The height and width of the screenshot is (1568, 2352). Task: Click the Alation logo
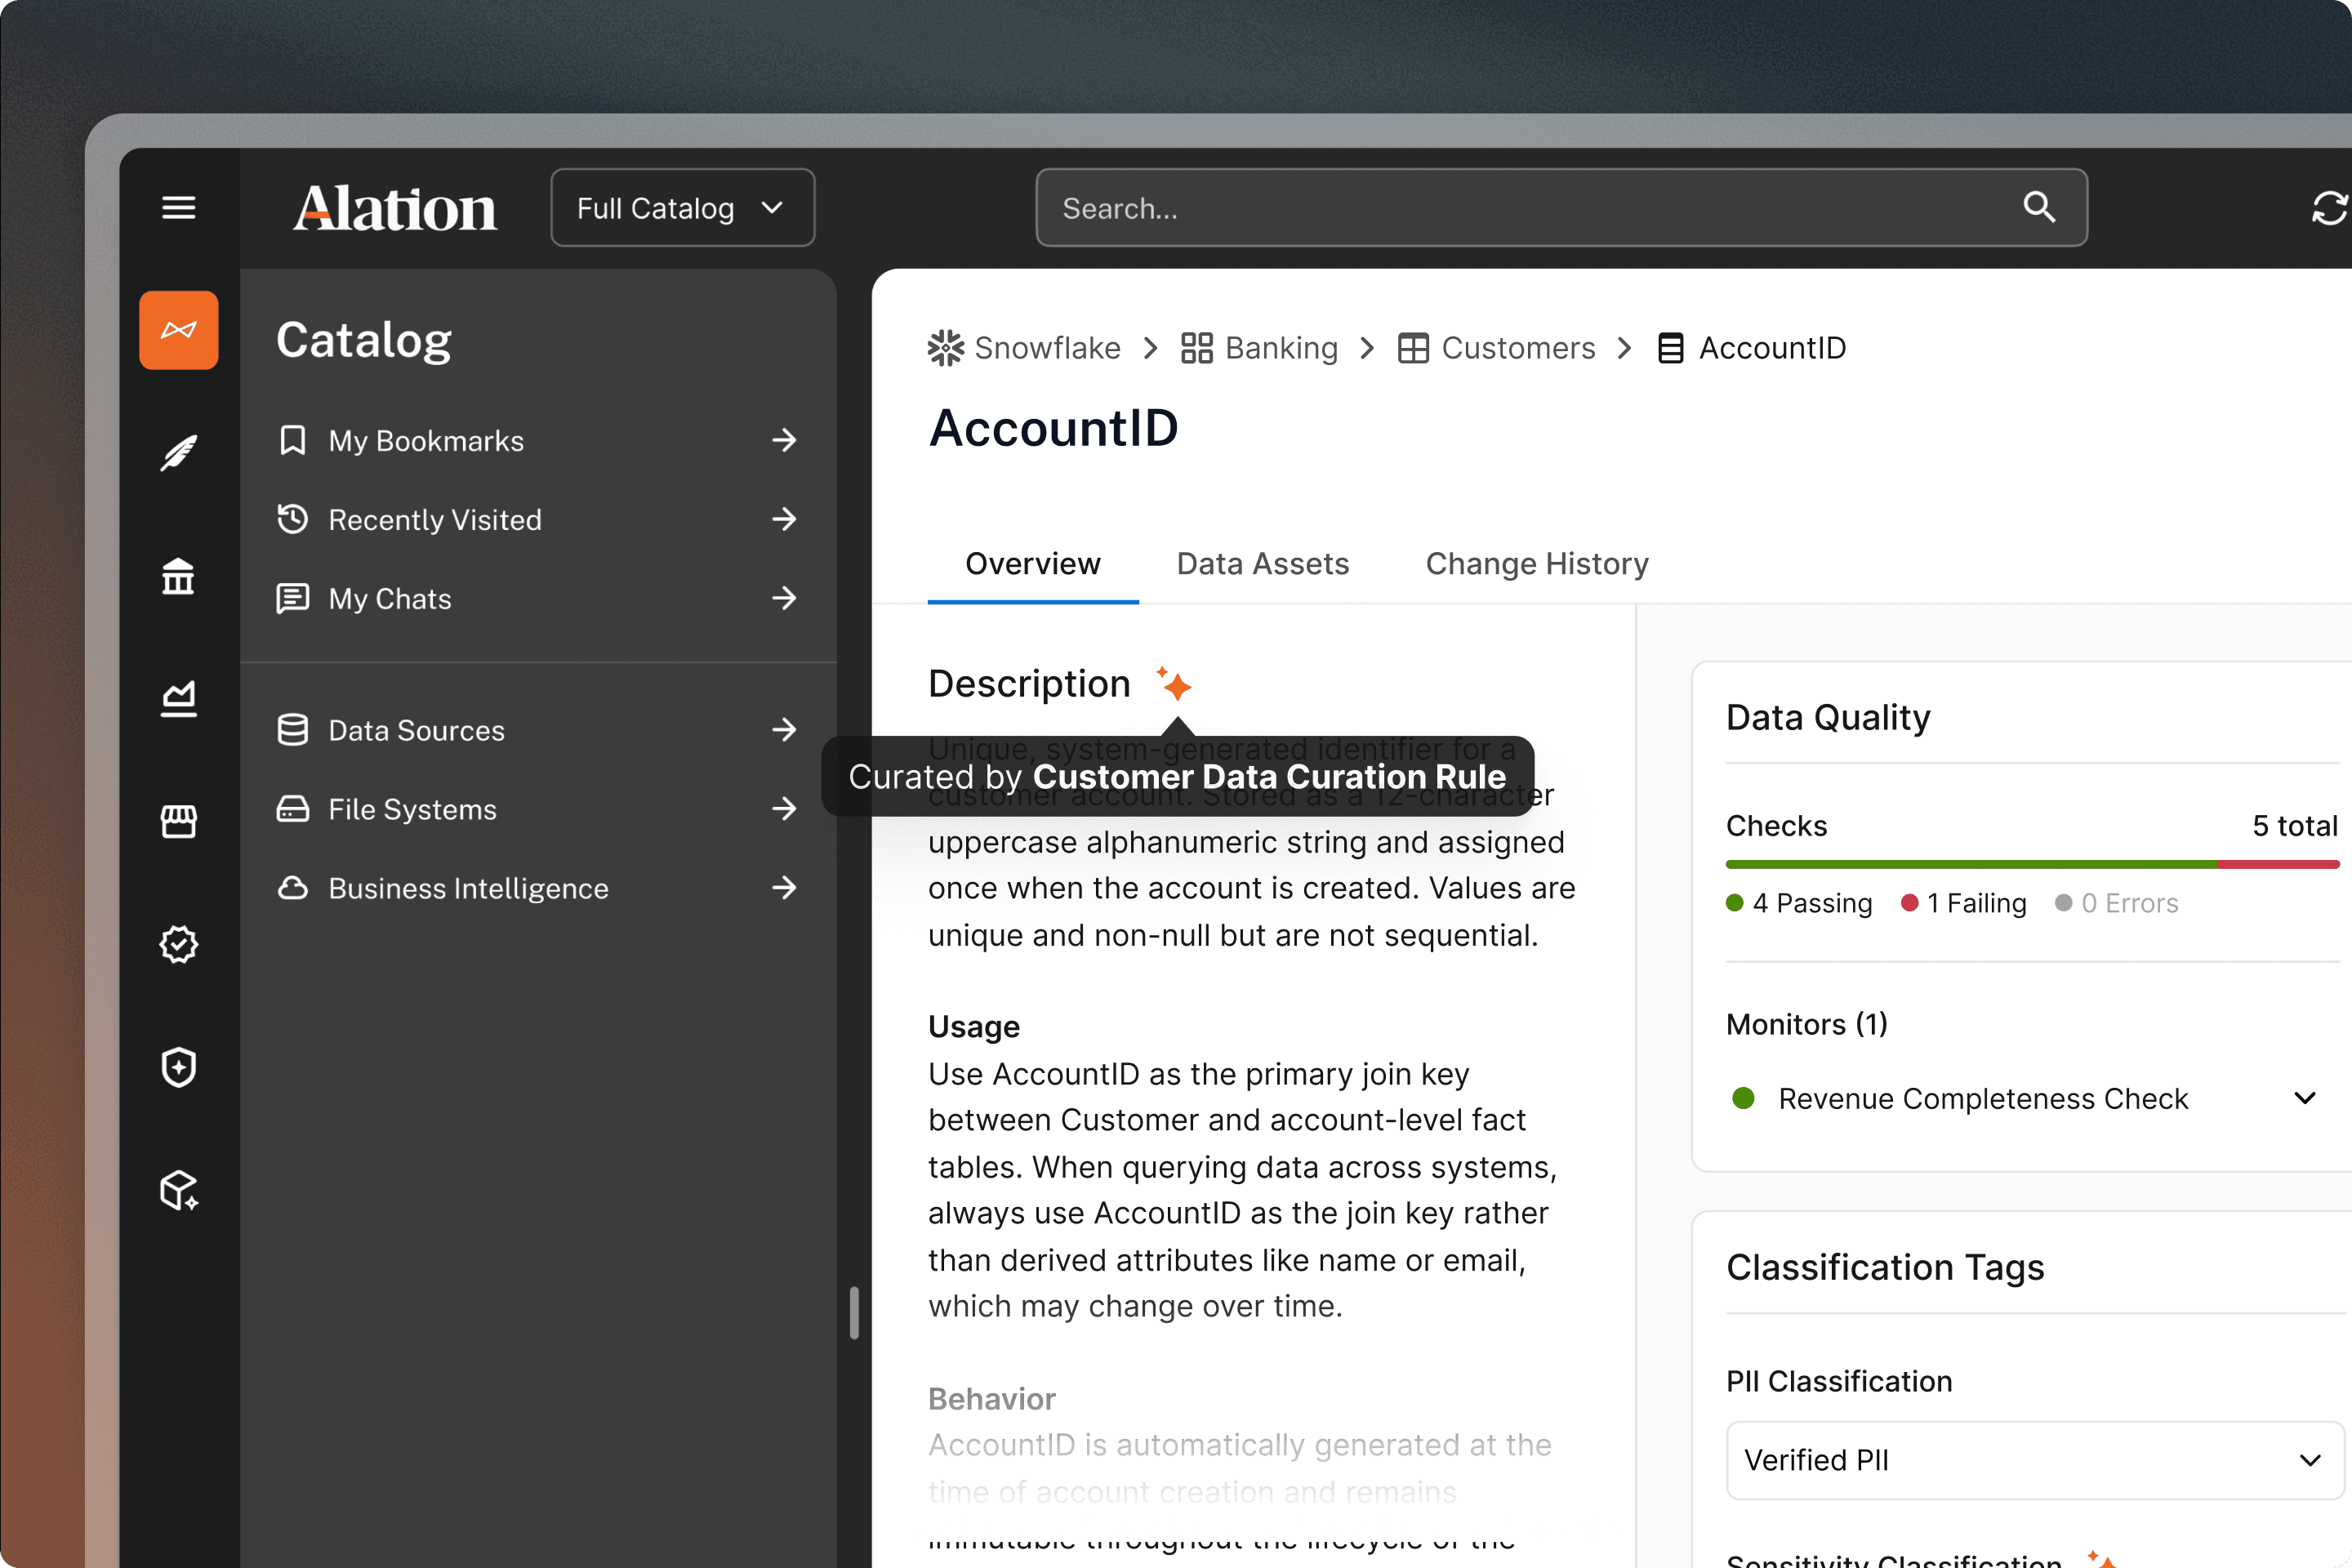click(x=395, y=208)
